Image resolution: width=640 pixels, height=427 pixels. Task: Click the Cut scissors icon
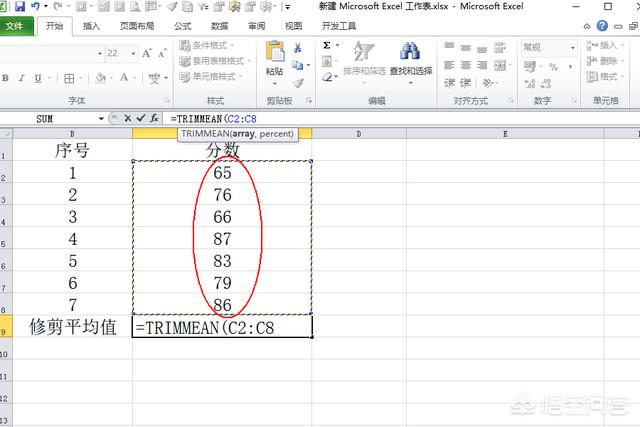298,48
